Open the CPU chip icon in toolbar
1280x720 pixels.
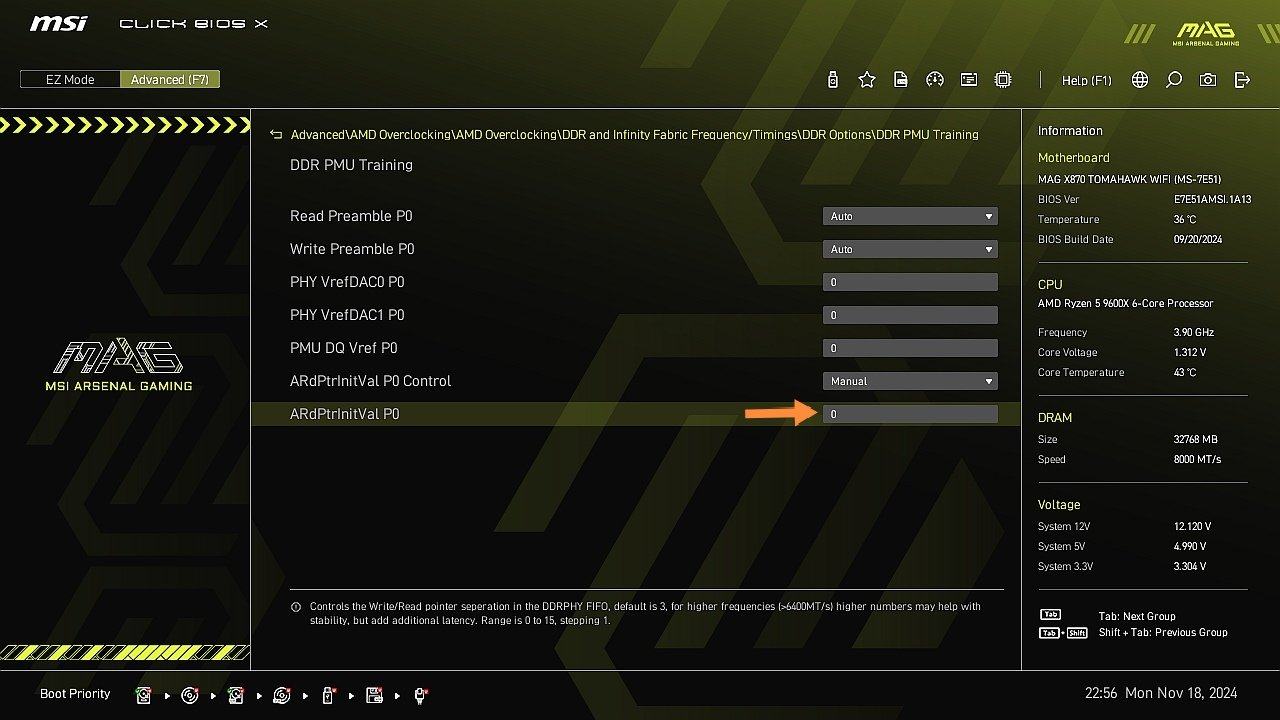(x=1003, y=80)
